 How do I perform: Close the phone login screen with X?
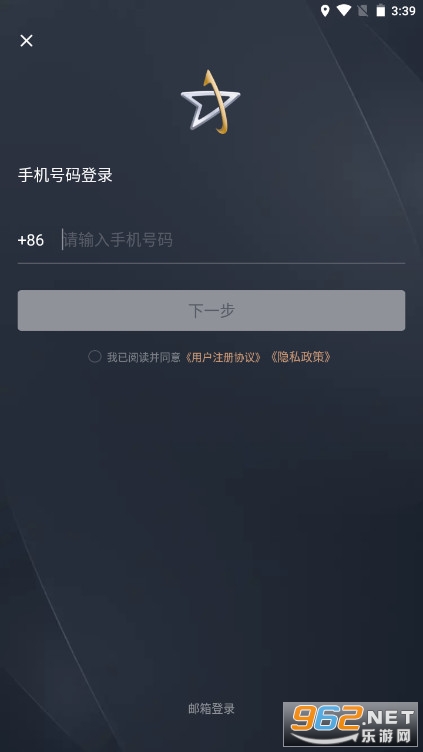26,41
